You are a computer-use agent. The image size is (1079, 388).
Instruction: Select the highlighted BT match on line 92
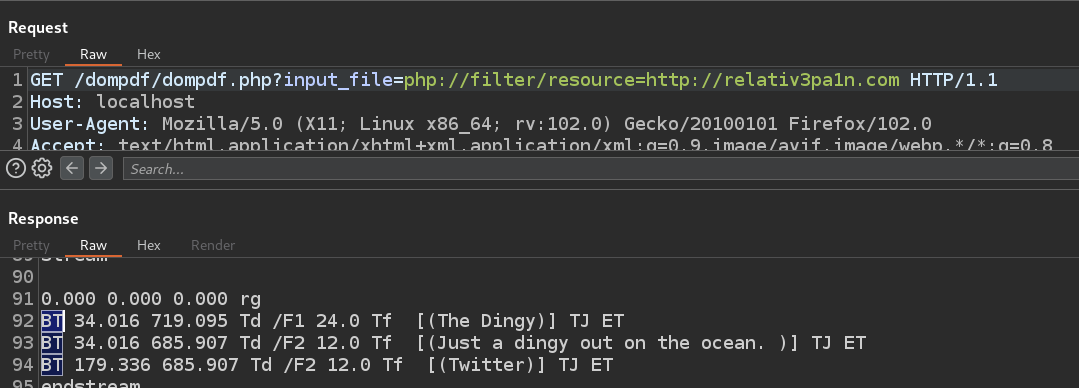[52, 321]
